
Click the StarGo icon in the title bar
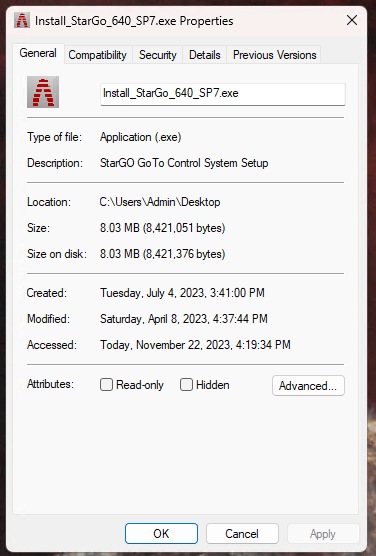(22, 20)
